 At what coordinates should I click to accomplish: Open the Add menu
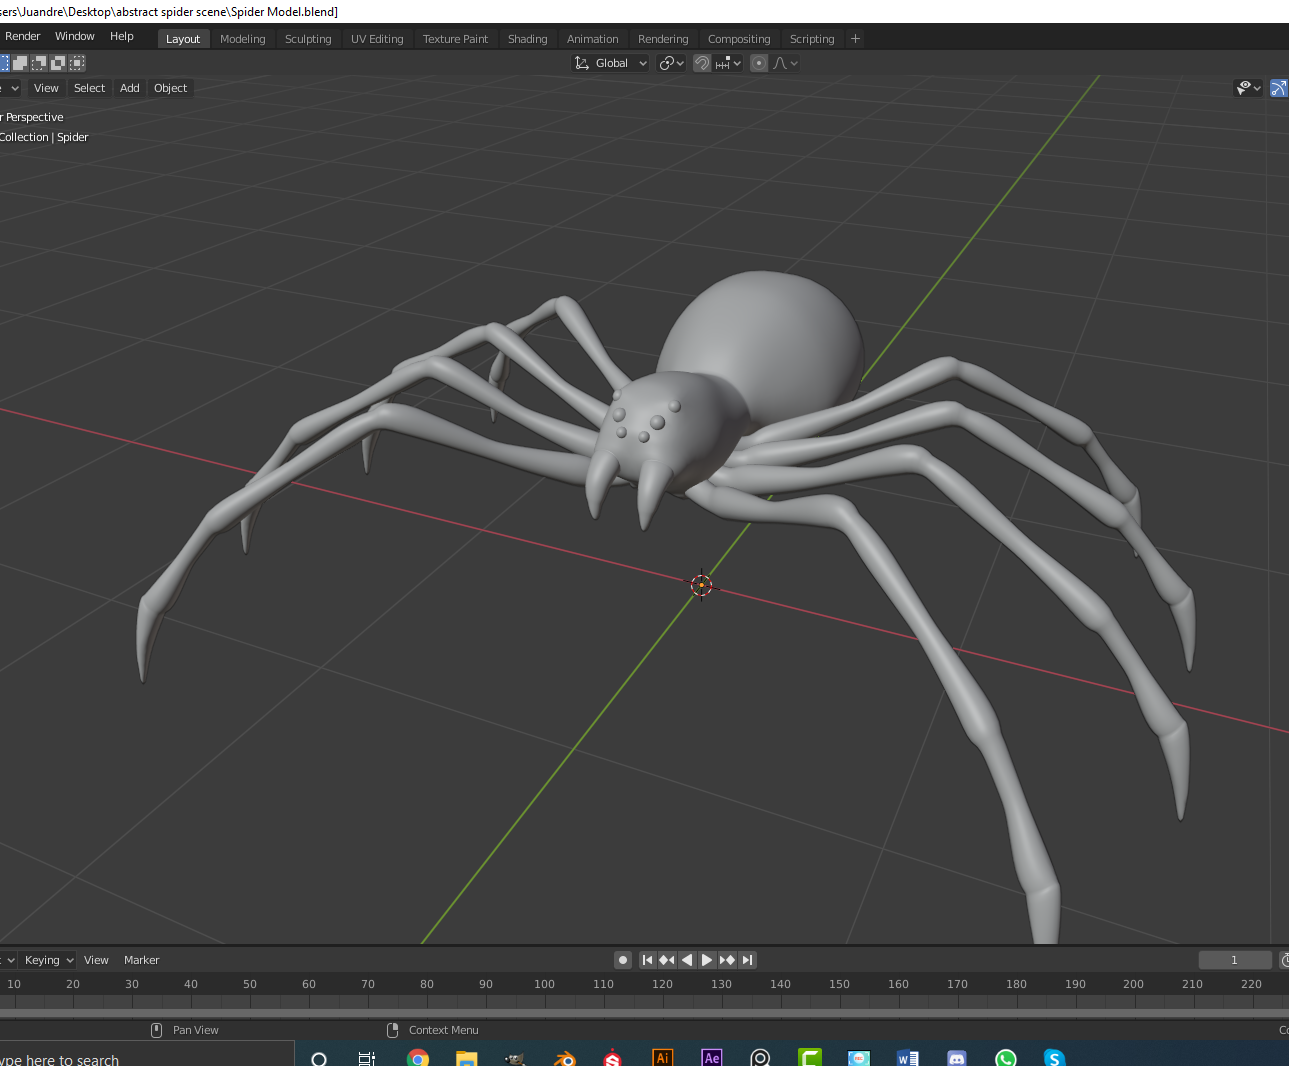(x=129, y=88)
